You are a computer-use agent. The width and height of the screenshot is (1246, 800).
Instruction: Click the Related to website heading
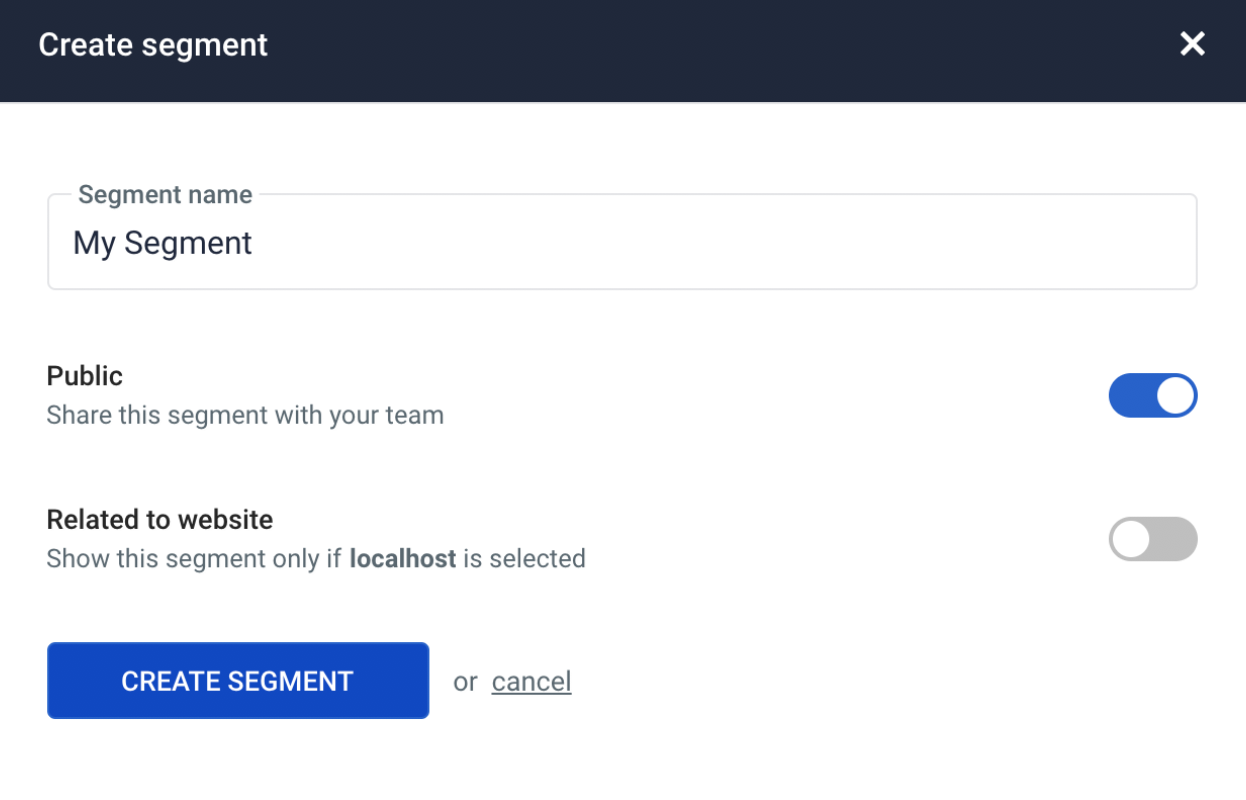[158, 519]
